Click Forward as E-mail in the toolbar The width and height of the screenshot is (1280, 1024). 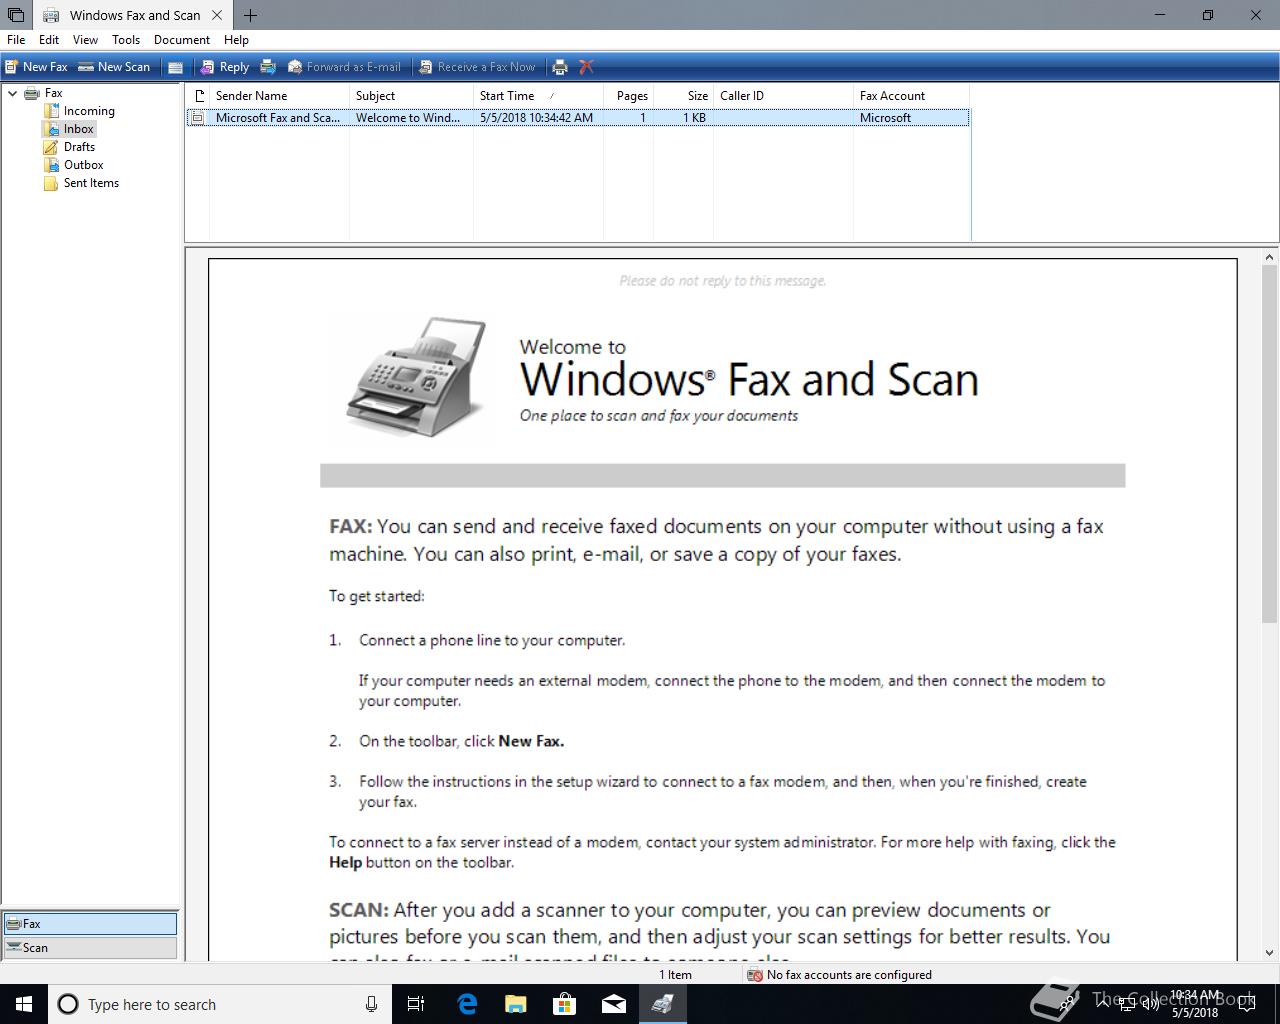point(344,67)
